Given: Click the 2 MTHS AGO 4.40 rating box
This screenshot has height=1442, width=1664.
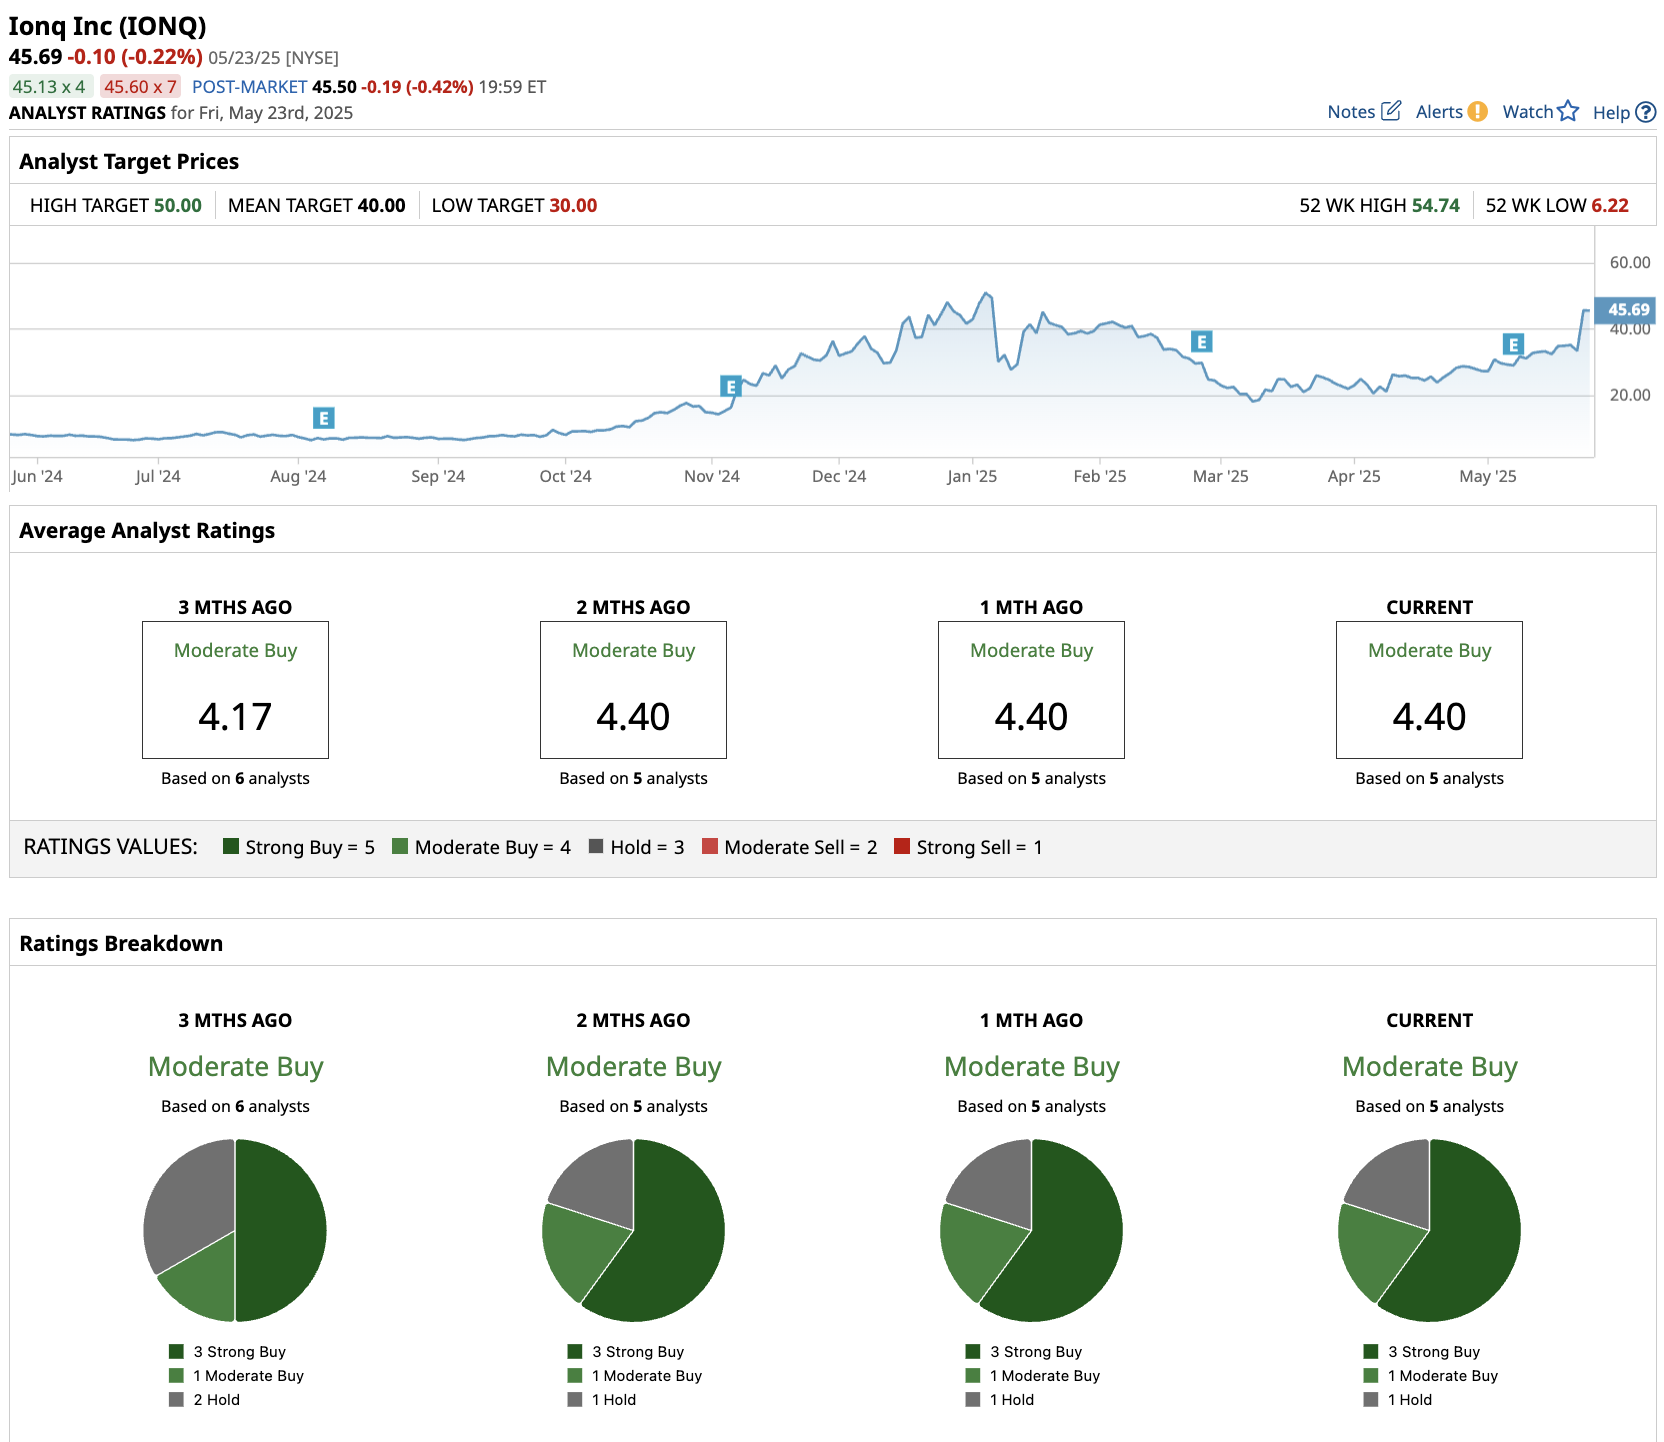Looking at the screenshot, I should click(x=633, y=690).
